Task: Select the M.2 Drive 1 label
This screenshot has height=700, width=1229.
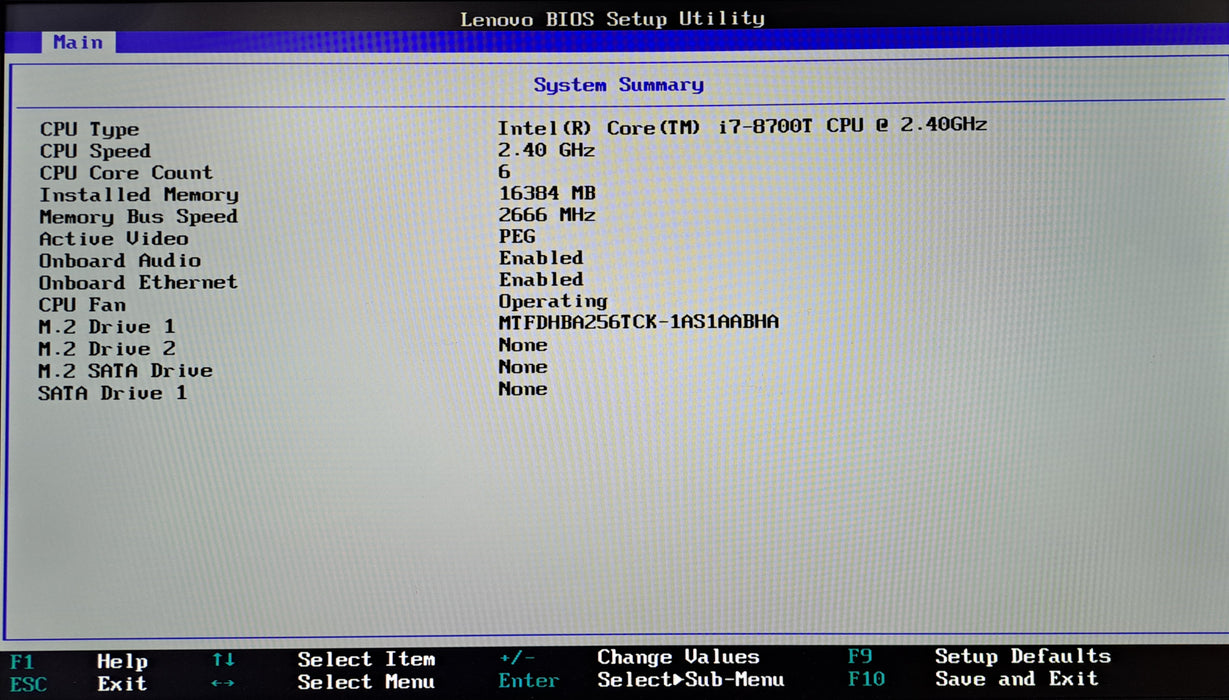Action: (x=107, y=327)
